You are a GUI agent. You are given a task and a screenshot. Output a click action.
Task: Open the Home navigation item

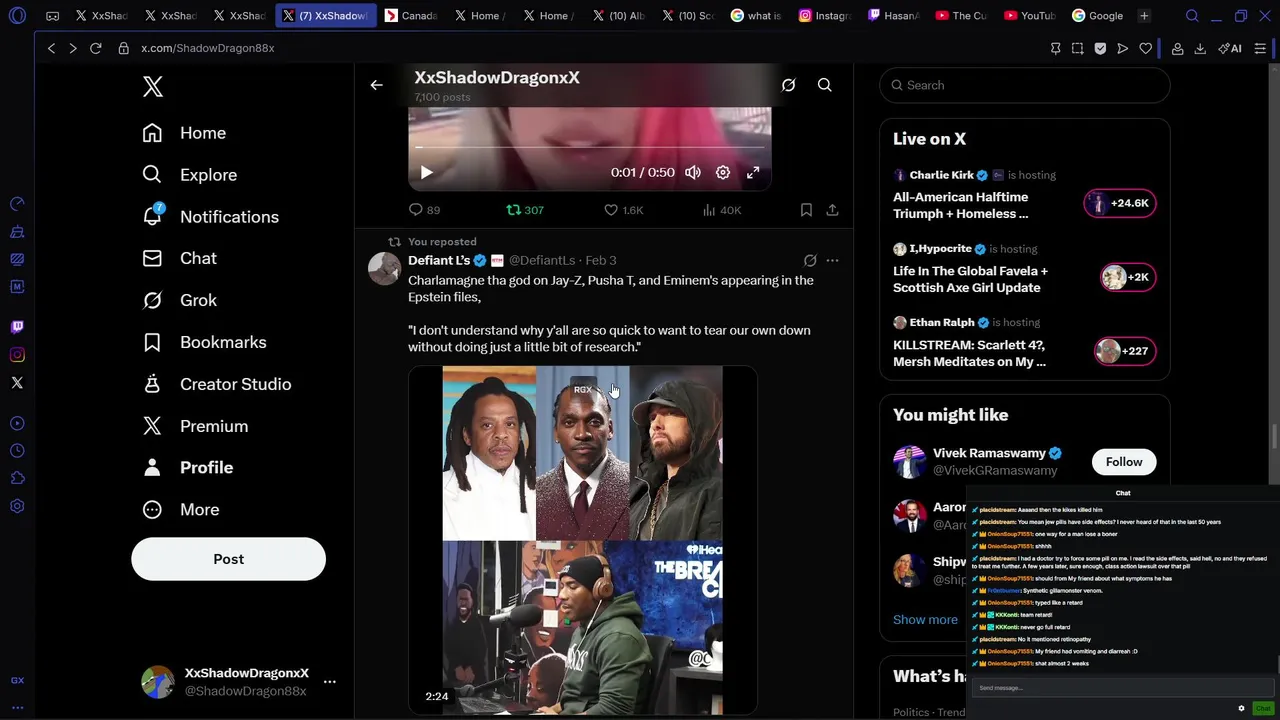[184, 133]
